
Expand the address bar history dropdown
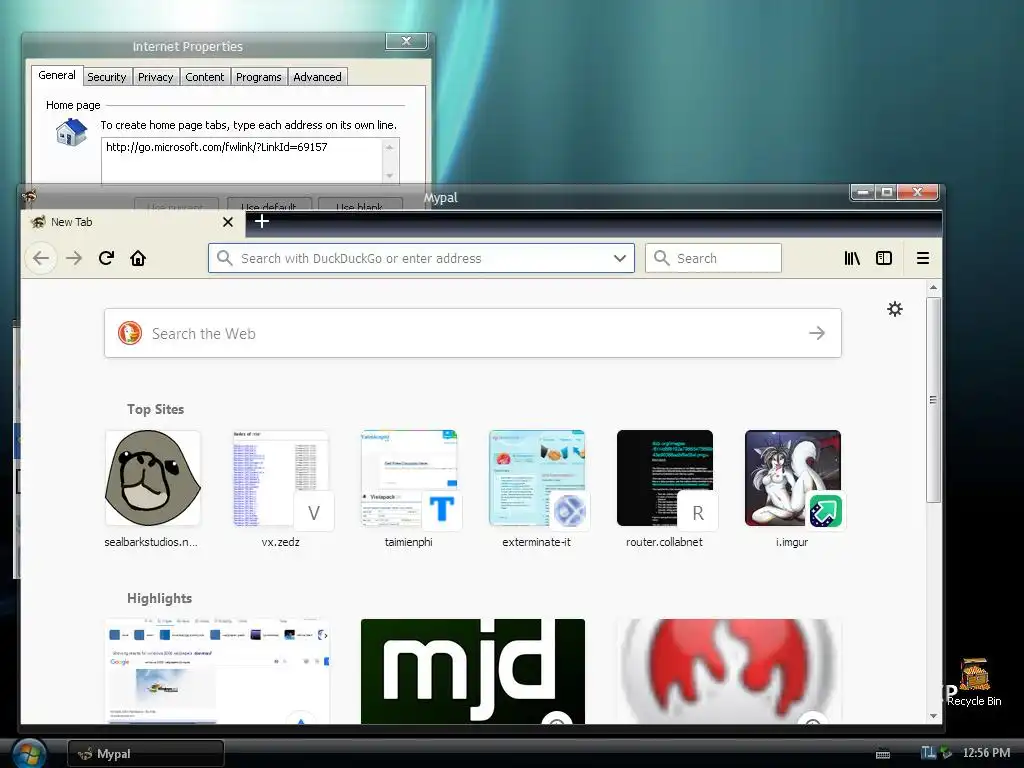[620, 258]
